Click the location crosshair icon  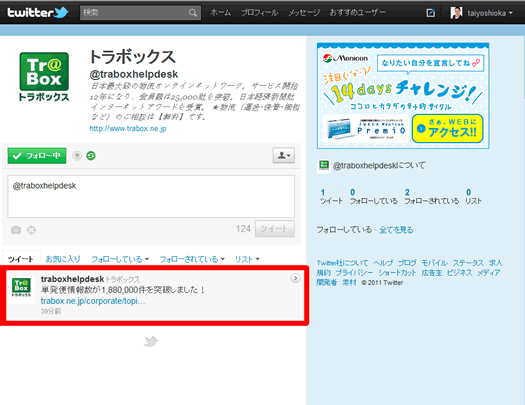tap(31, 230)
